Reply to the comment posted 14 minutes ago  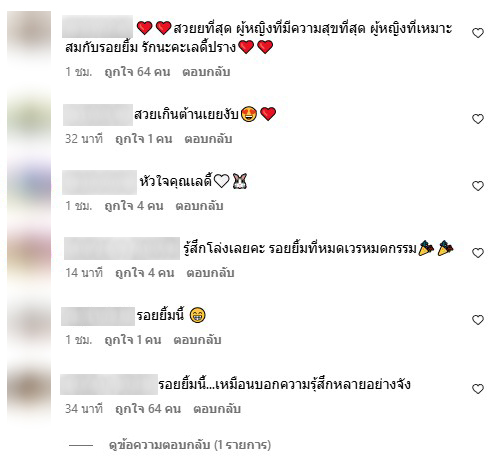pyautogui.click(x=210, y=273)
